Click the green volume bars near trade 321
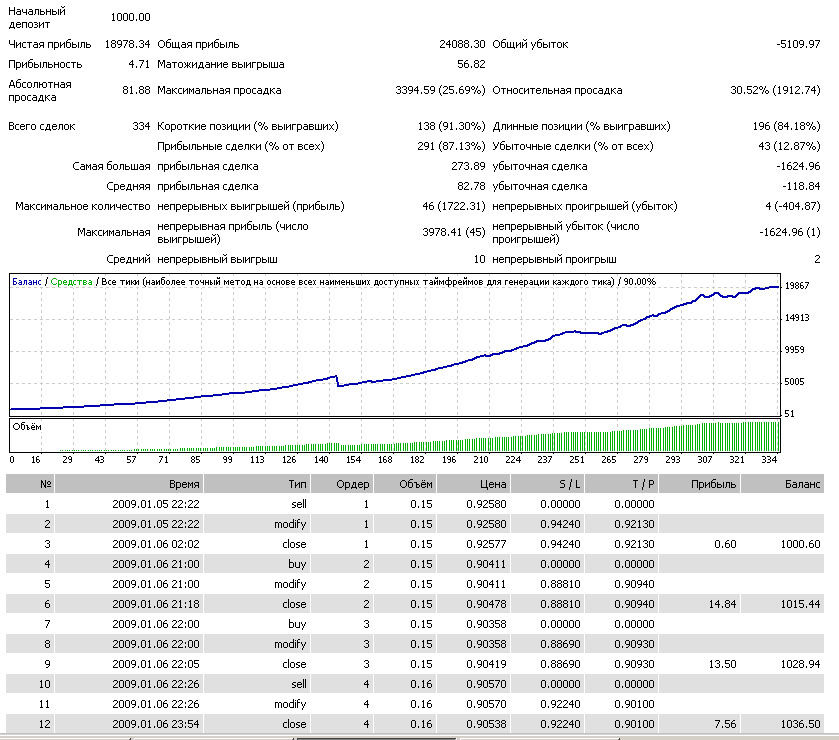 pyautogui.click(x=737, y=437)
